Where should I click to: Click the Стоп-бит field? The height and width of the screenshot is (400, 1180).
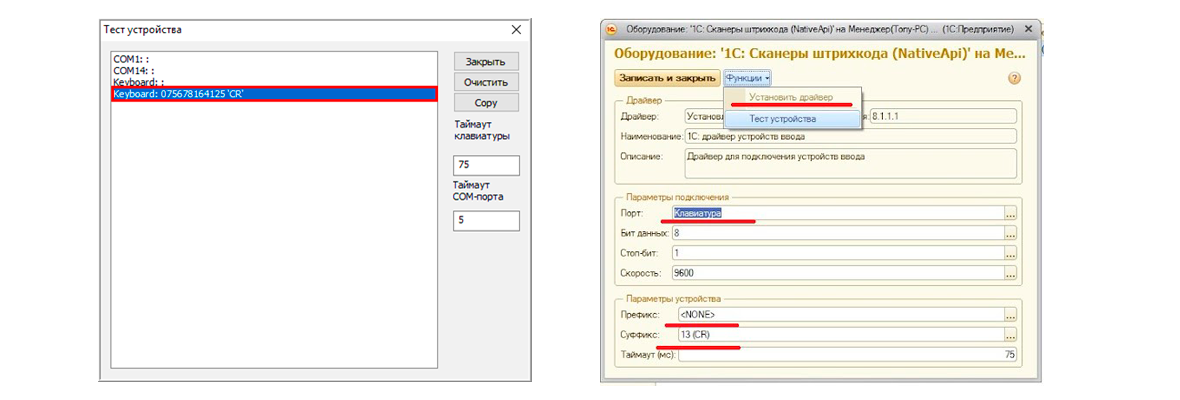(x=838, y=253)
